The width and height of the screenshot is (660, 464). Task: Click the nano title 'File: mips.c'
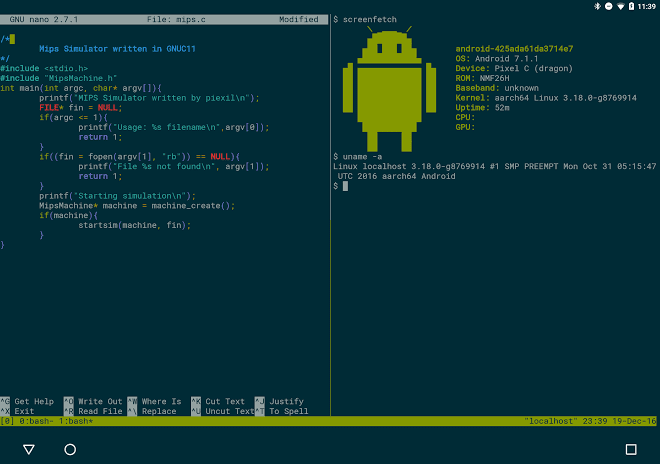(x=176, y=19)
